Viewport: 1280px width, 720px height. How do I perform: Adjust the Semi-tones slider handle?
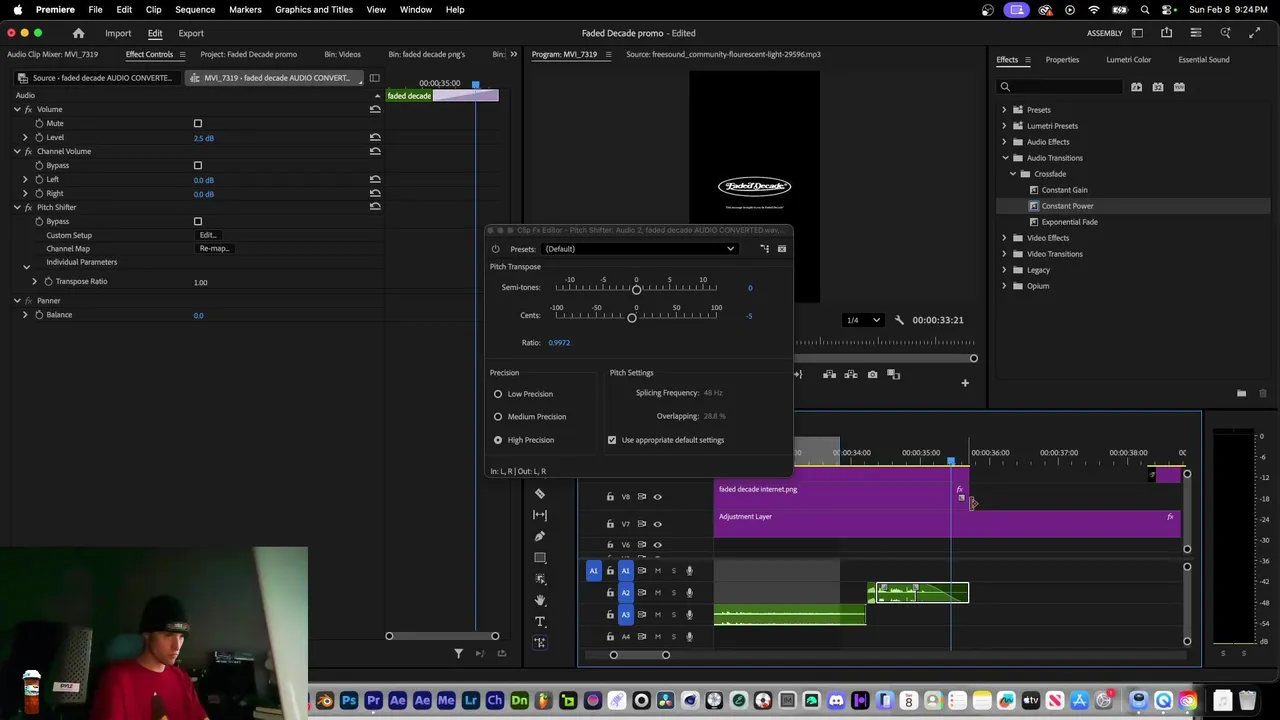(636, 289)
